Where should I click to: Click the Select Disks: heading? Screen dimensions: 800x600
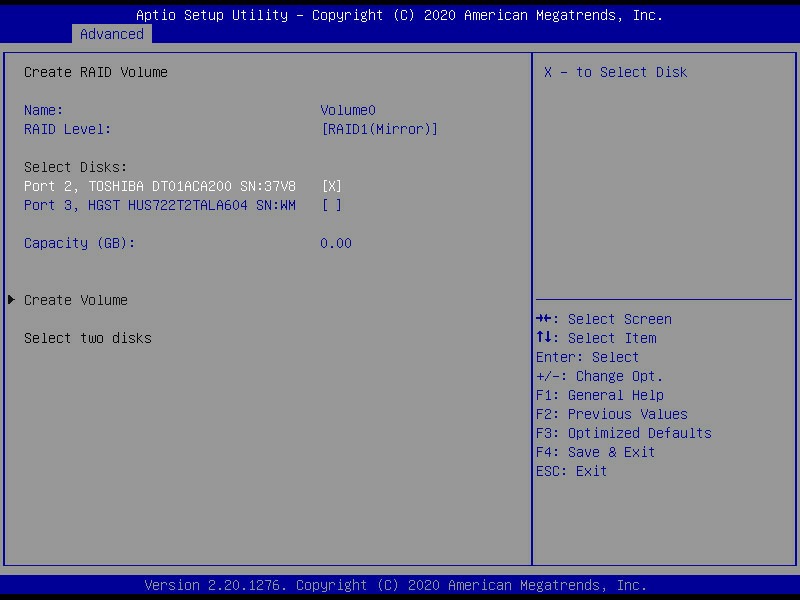pos(76,167)
